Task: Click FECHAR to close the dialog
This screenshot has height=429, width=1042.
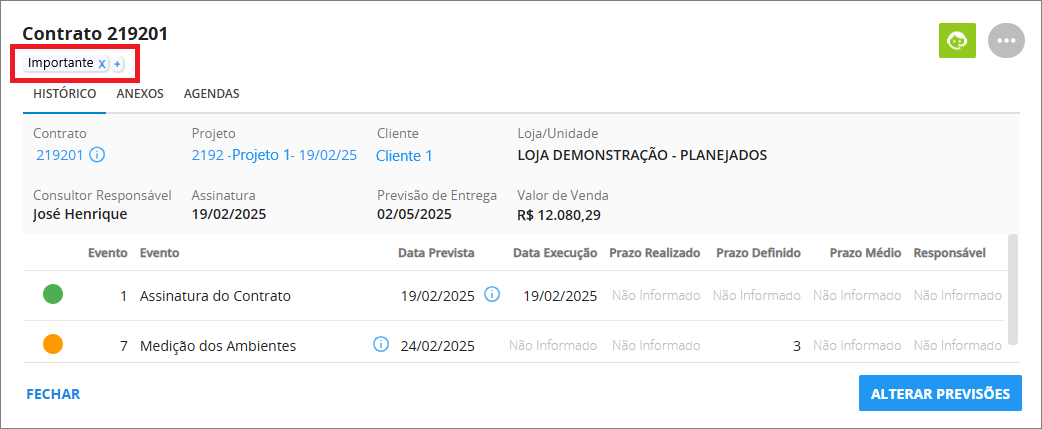Action: pyautogui.click(x=53, y=394)
